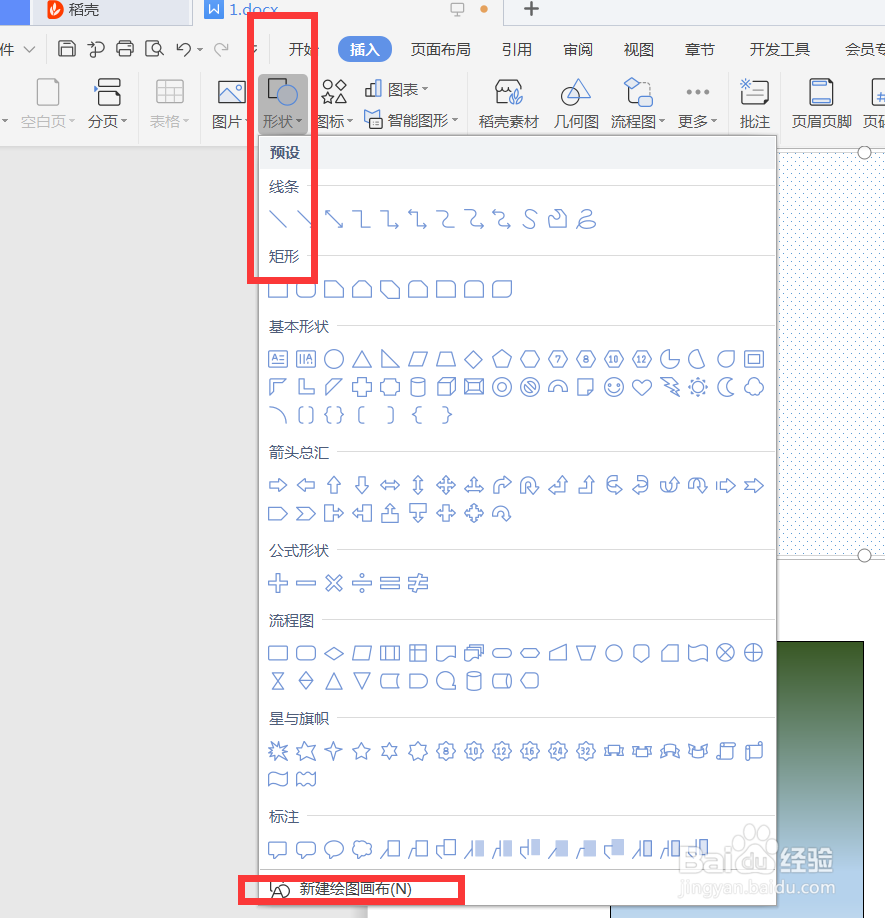Select the not-equal formula shape
This screenshot has width=885, height=918.
(418, 583)
